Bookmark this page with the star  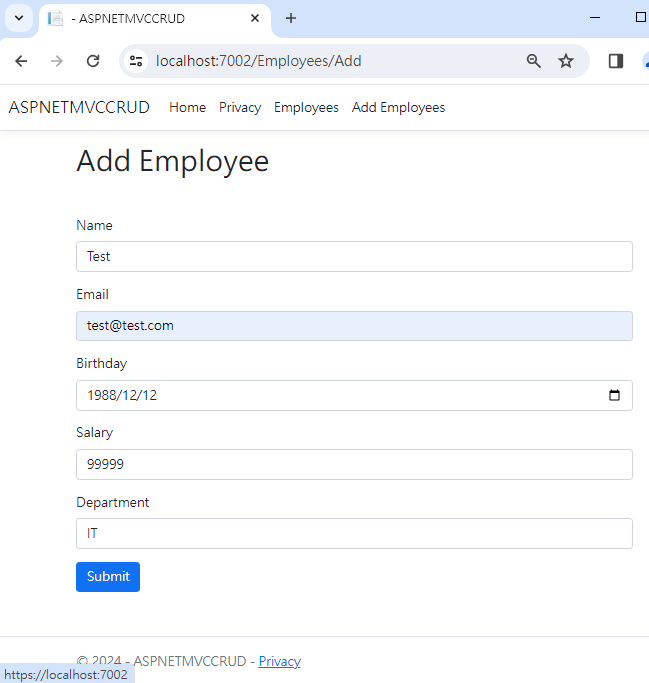(566, 61)
